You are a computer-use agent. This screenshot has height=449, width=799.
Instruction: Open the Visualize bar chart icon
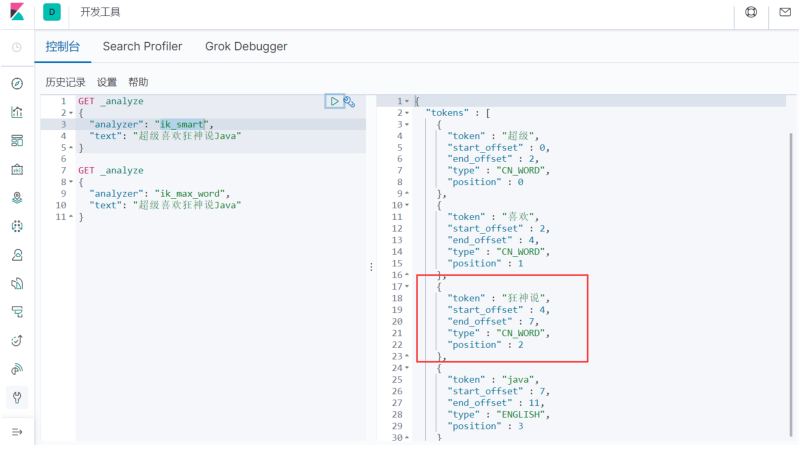17,112
